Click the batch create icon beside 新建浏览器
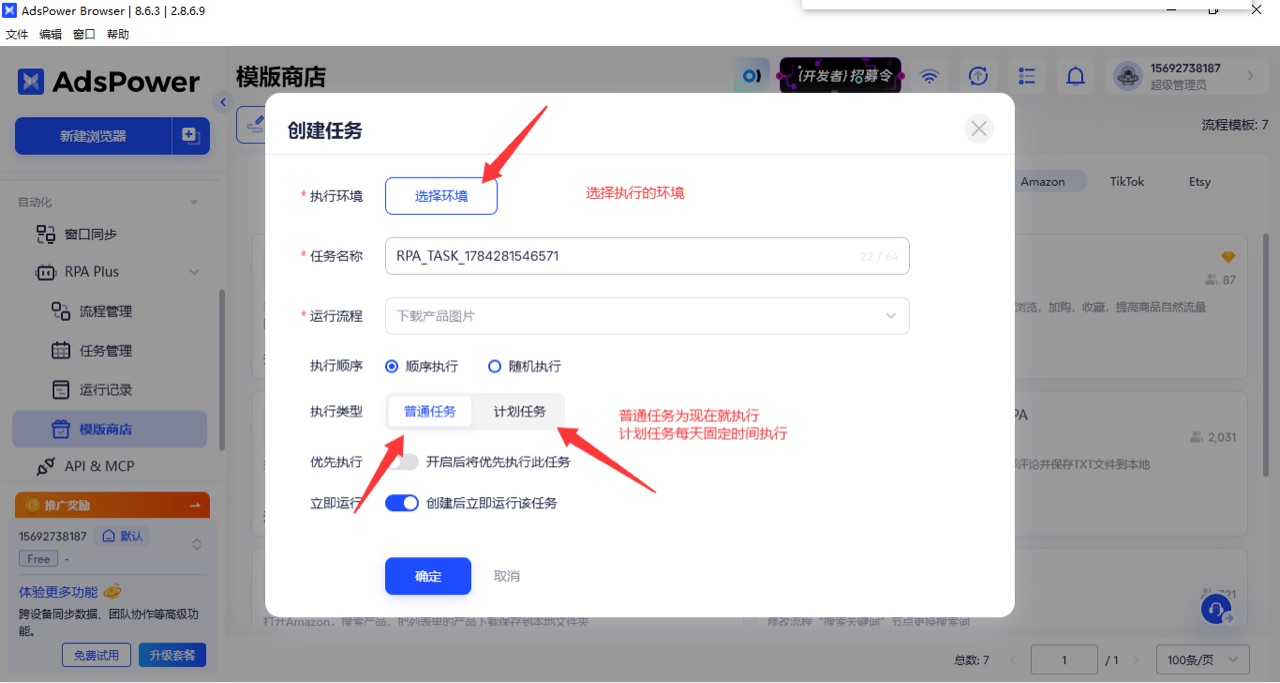The image size is (1280, 683). pyautogui.click(x=190, y=136)
